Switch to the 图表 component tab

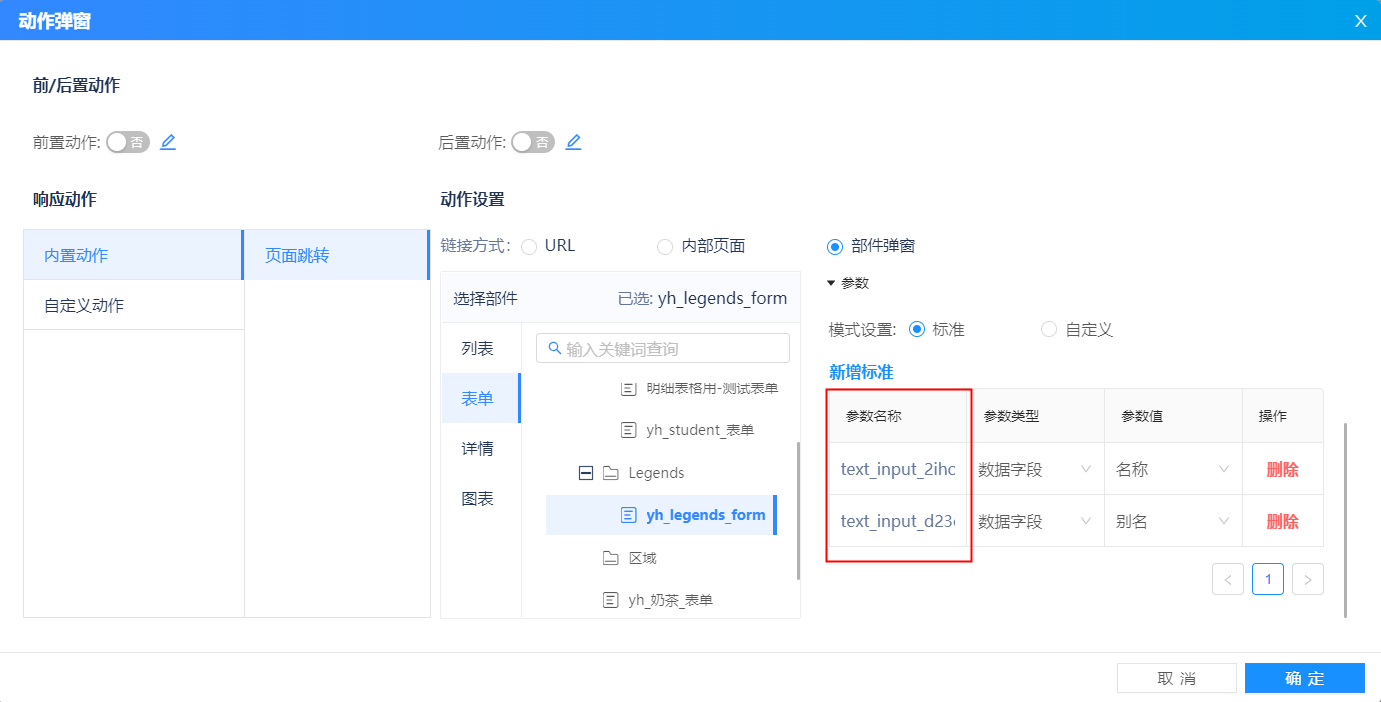coord(481,498)
